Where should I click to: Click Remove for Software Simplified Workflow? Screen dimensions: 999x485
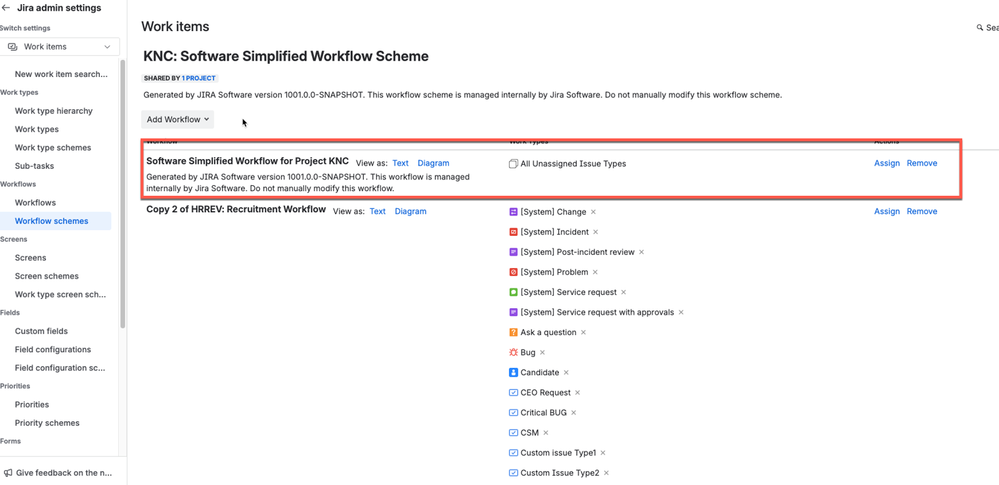coord(922,163)
